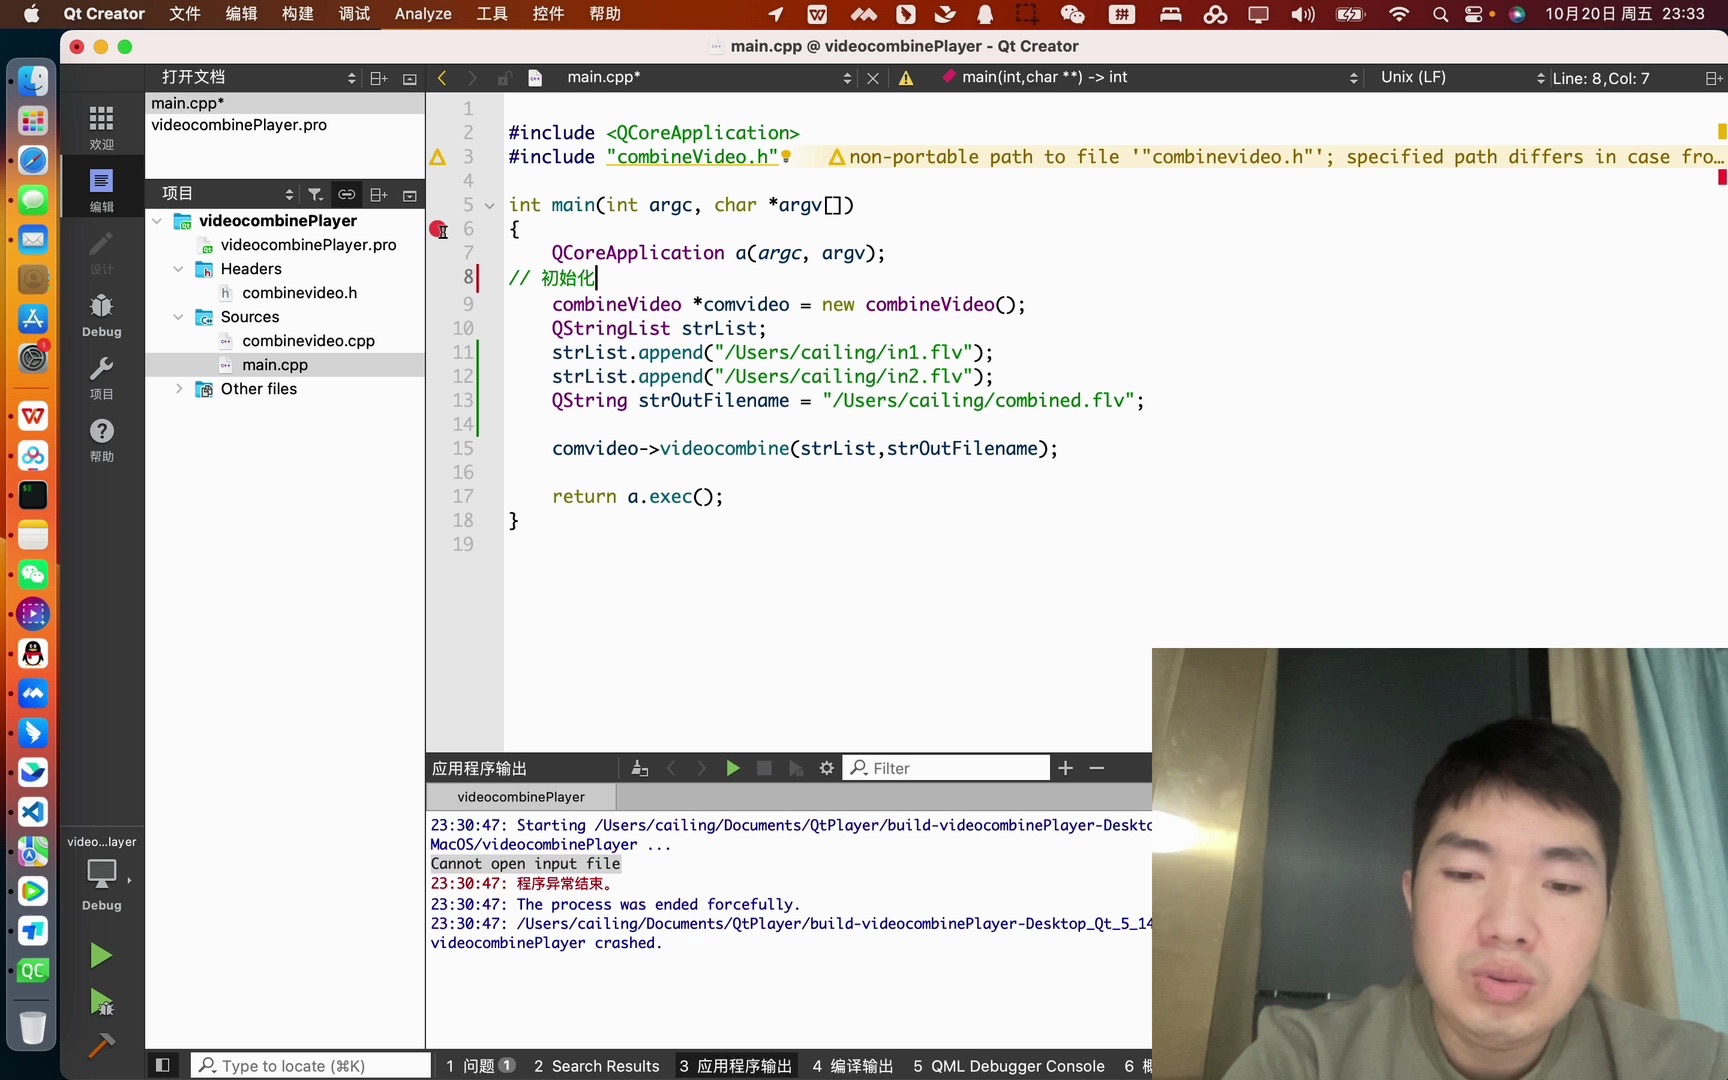Open Spotlight search in menu bar
Image resolution: width=1728 pixels, height=1080 pixels.
[1440, 14]
